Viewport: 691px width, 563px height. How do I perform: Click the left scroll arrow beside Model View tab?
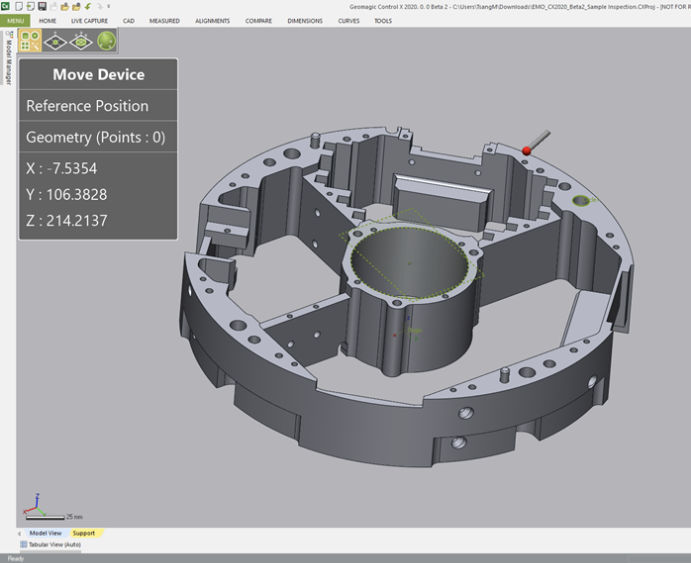click(x=20, y=533)
